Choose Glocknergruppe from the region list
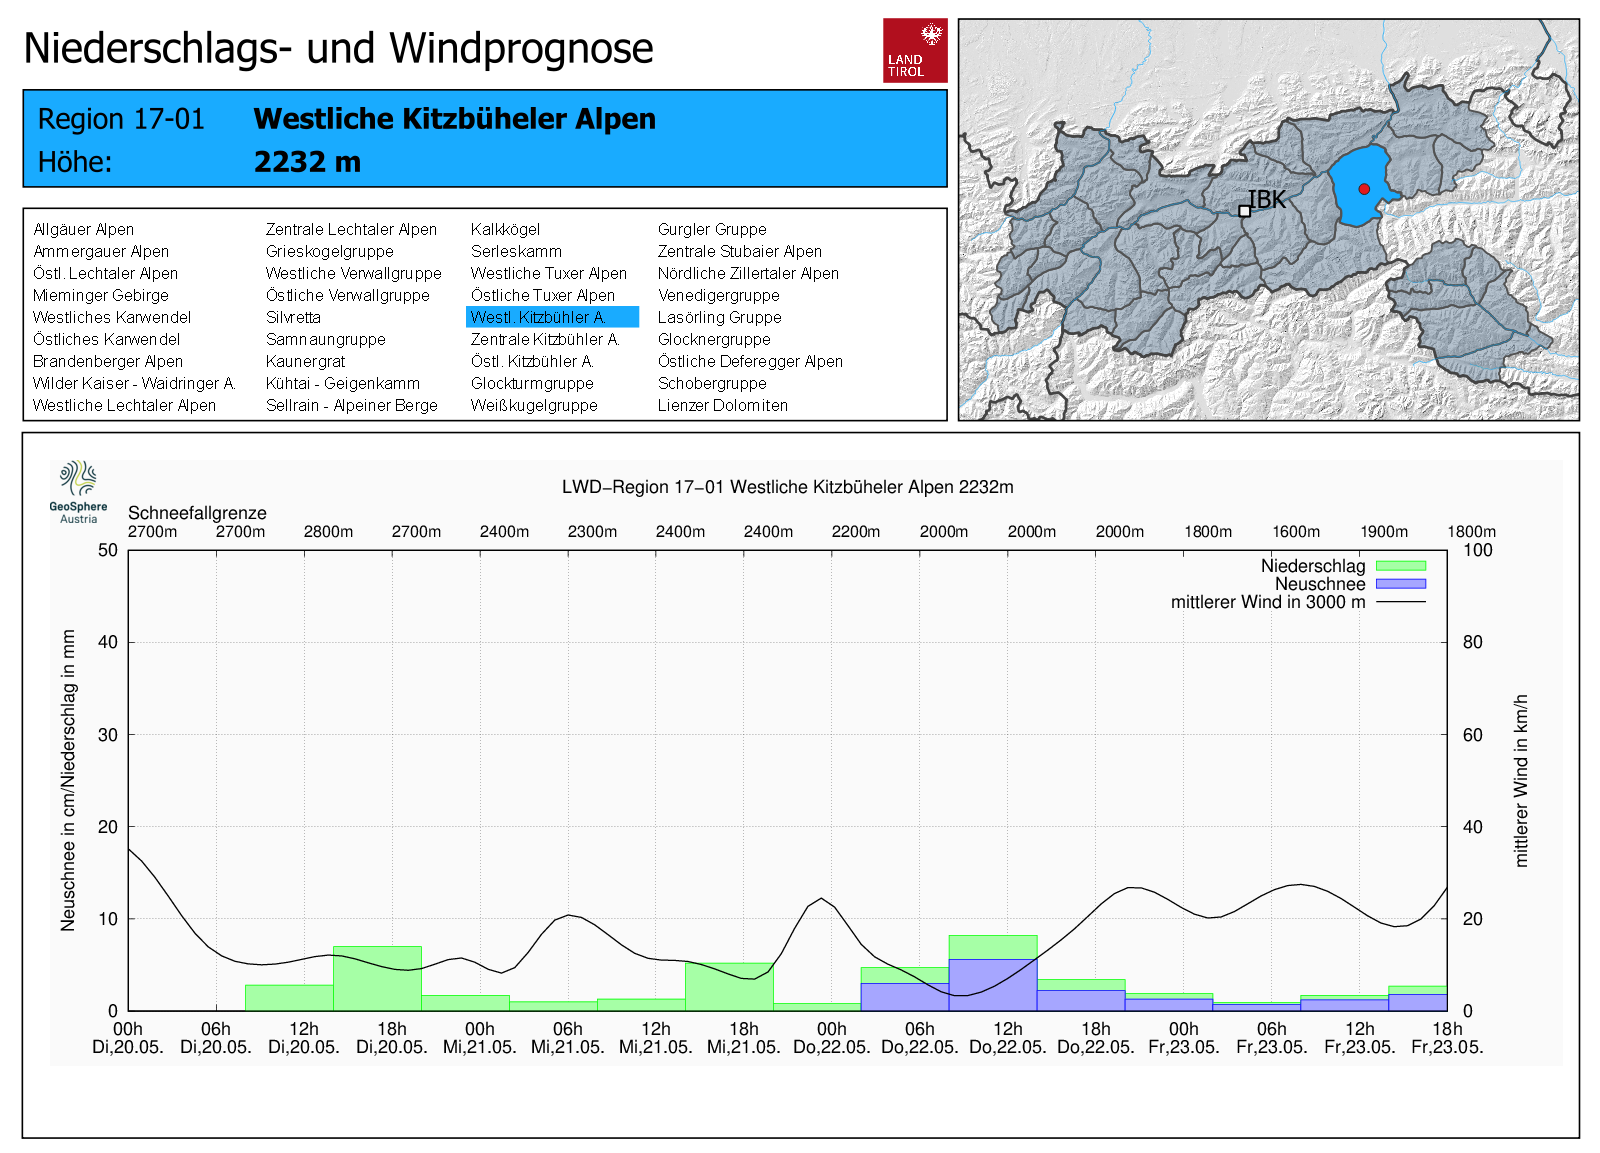The width and height of the screenshot is (1600, 1153). point(713,340)
